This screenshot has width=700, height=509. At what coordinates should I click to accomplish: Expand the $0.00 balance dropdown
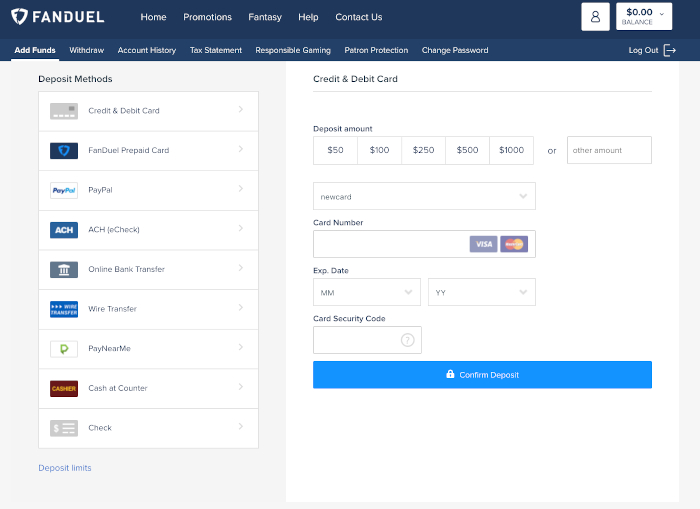[644, 17]
